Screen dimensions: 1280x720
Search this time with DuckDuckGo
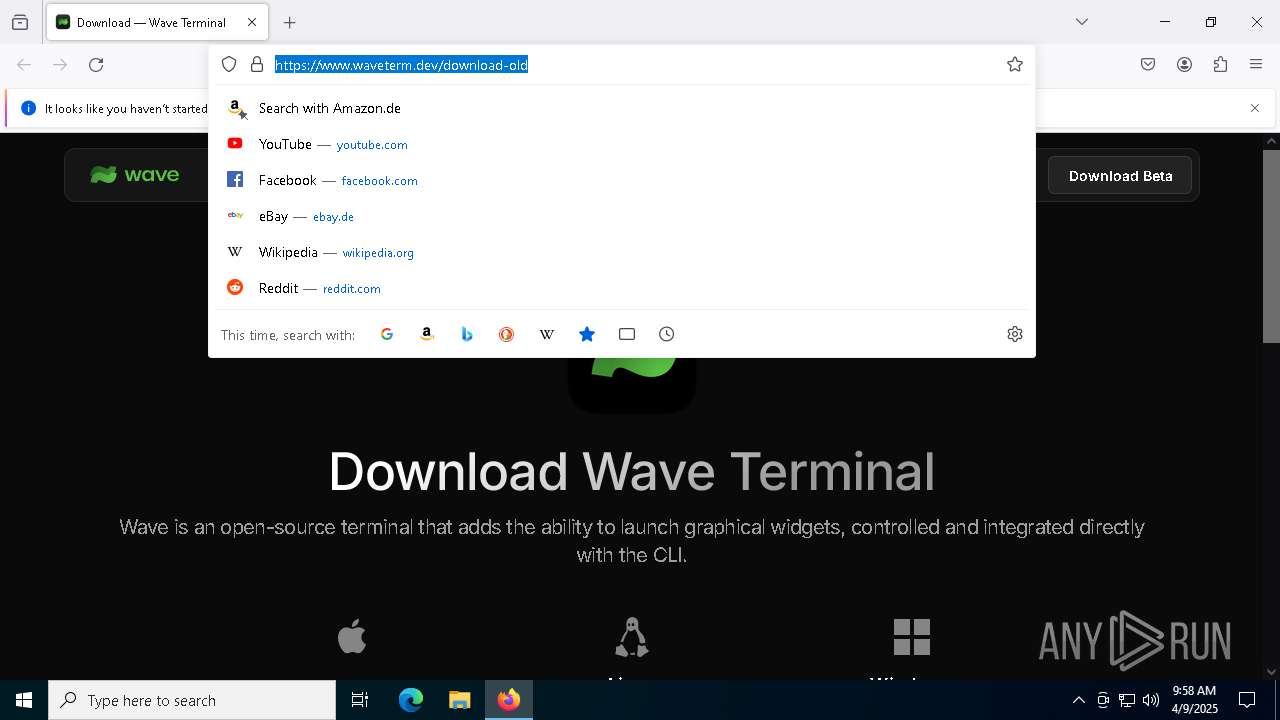[x=507, y=334]
